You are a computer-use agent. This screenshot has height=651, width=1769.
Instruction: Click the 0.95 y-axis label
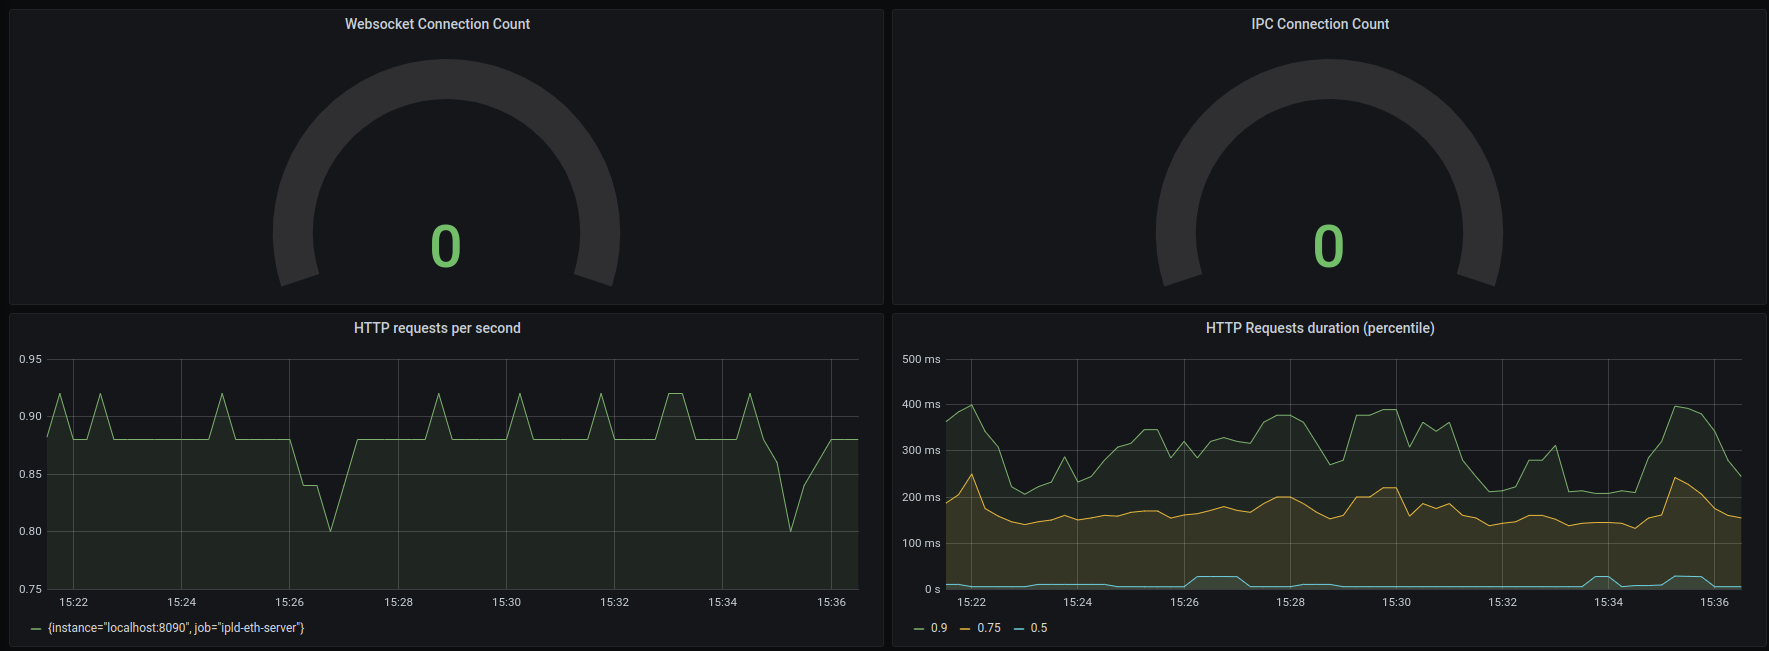[x=30, y=359]
